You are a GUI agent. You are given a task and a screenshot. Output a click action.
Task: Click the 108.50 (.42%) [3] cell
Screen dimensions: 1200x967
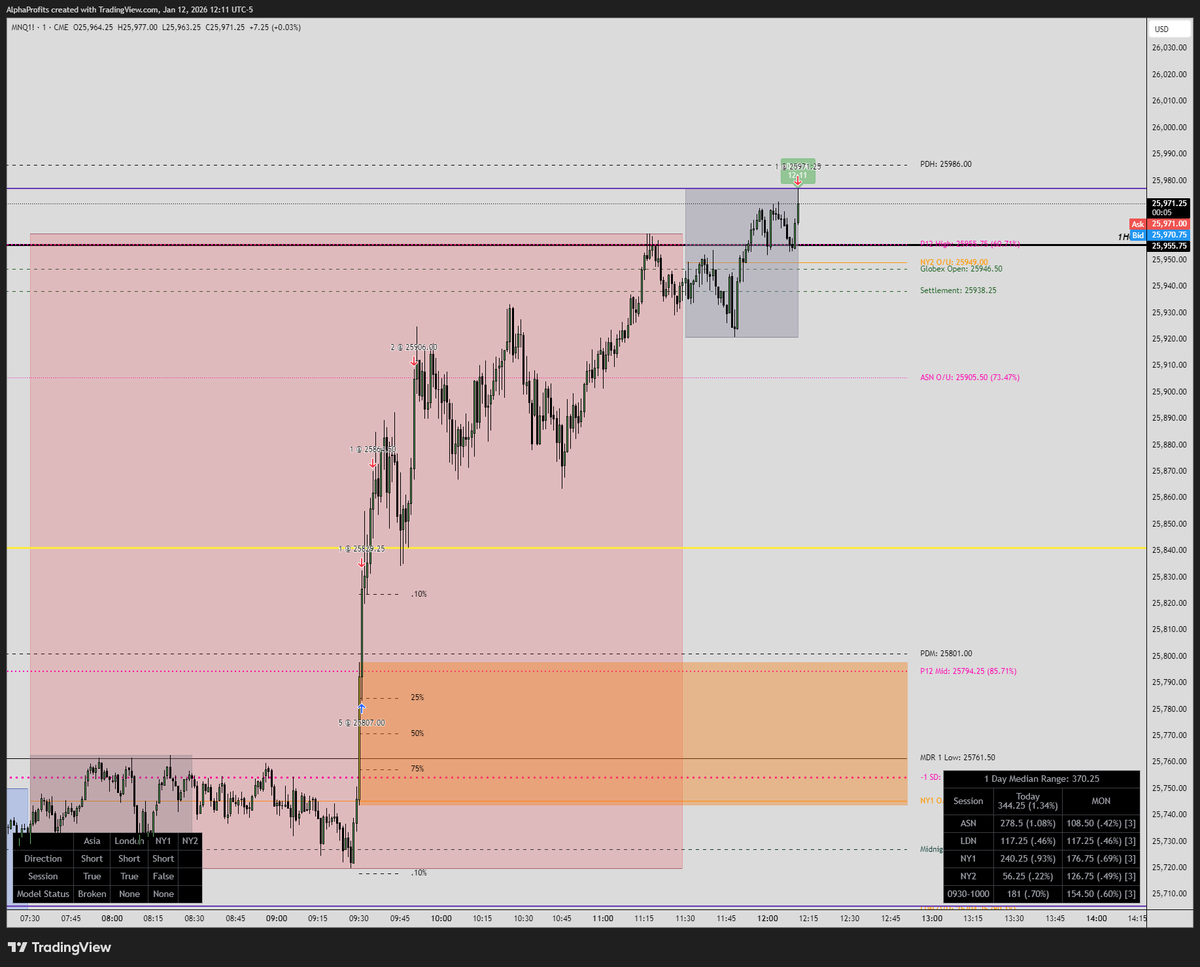(1100, 824)
